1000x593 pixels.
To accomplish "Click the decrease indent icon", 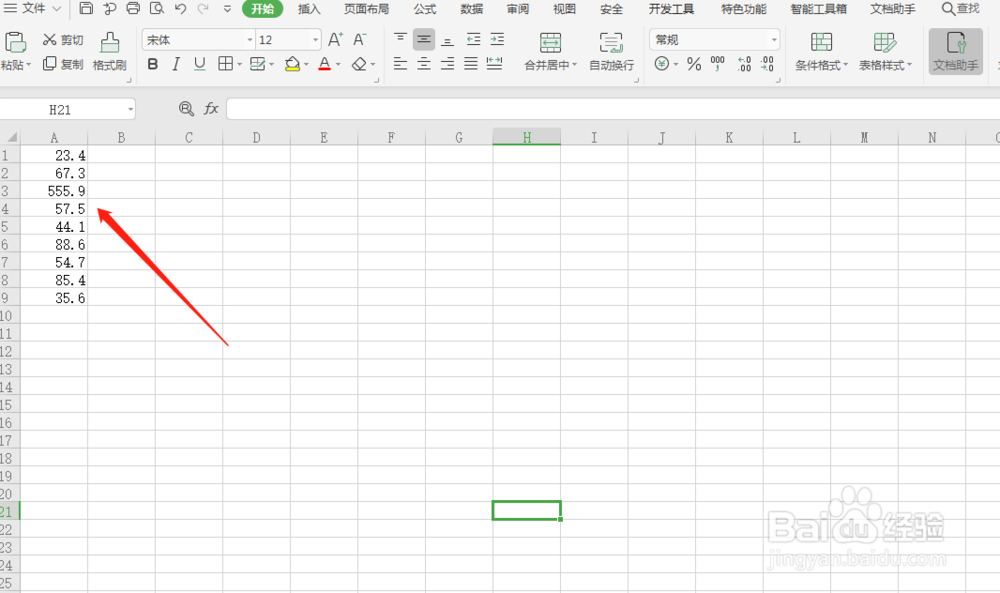I will [x=473, y=40].
